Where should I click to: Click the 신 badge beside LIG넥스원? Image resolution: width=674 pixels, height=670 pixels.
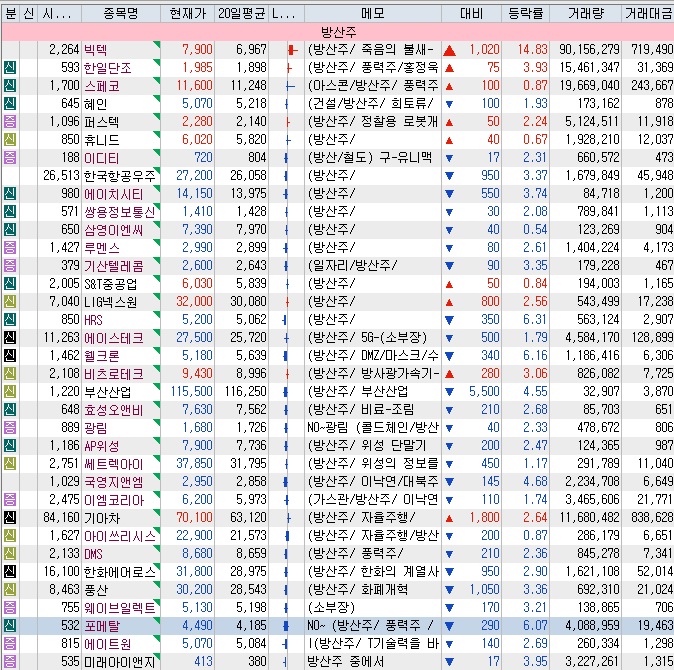[x=10, y=302]
